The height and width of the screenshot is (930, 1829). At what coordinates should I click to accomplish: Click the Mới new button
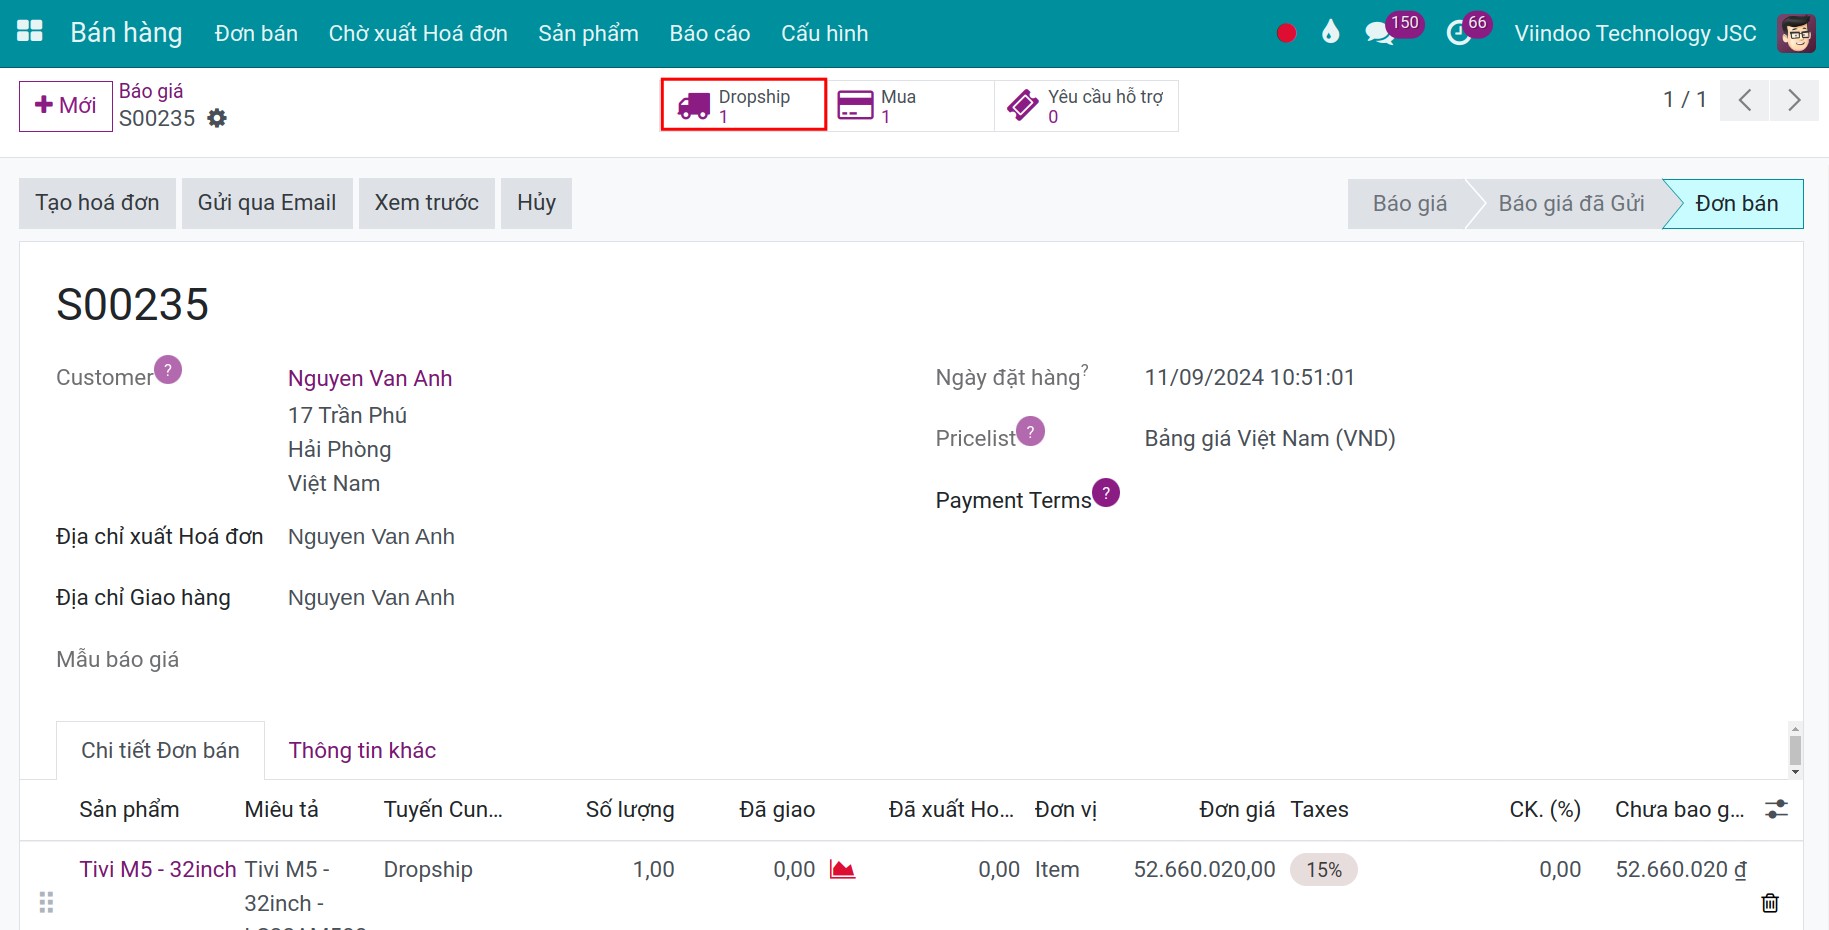coord(66,106)
